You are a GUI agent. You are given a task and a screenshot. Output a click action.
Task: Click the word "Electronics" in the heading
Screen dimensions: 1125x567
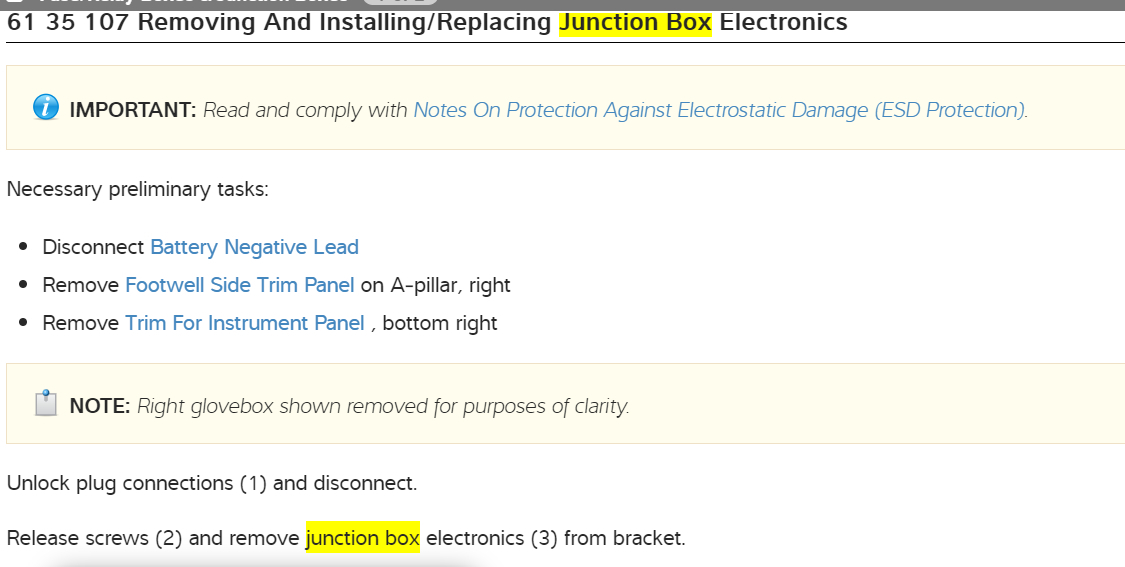coord(783,22)
